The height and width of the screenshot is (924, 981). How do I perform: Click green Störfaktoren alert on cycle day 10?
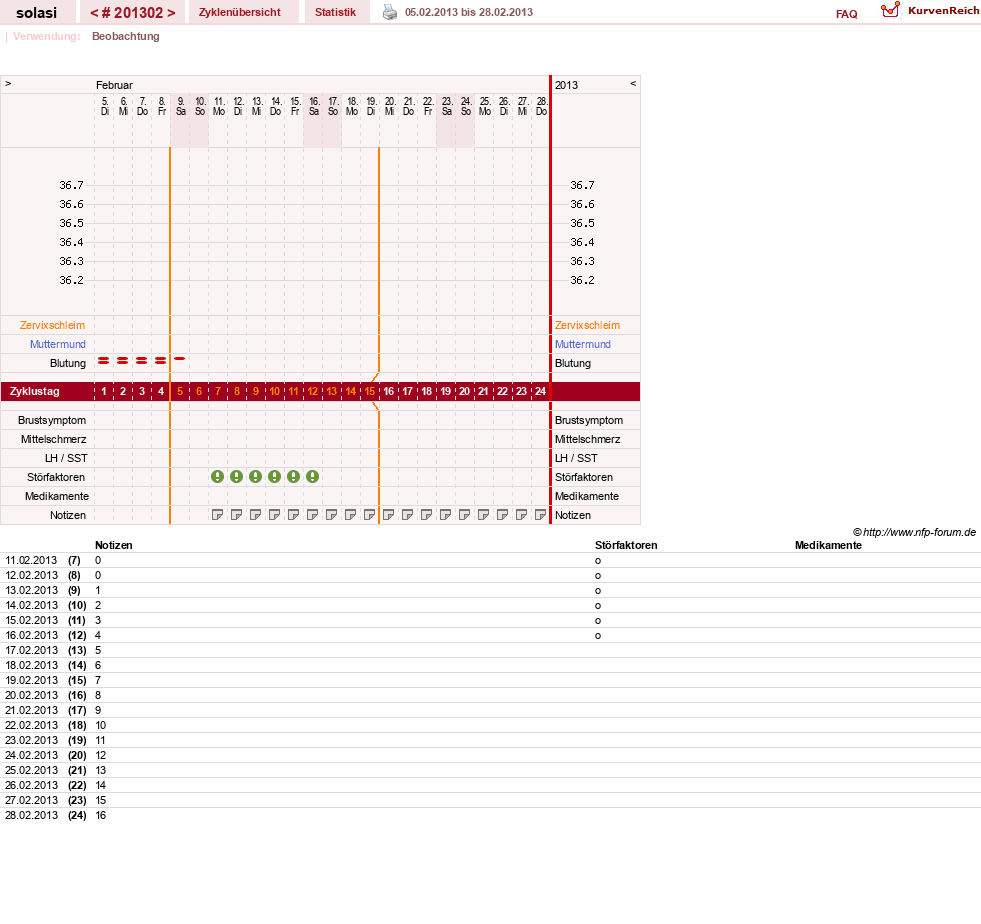[274, 477]
